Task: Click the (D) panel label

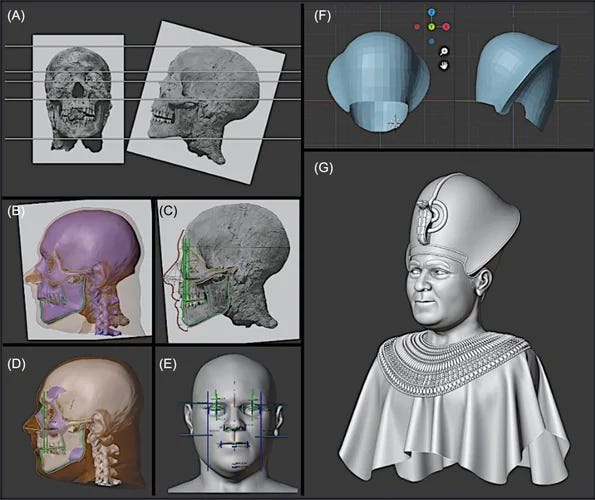Action: 16,364
